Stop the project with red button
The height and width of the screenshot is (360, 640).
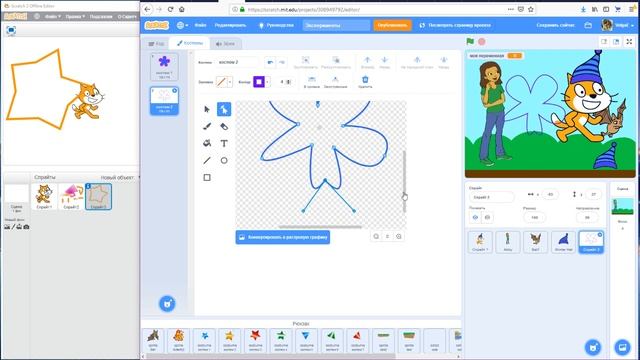pos(482,42)
